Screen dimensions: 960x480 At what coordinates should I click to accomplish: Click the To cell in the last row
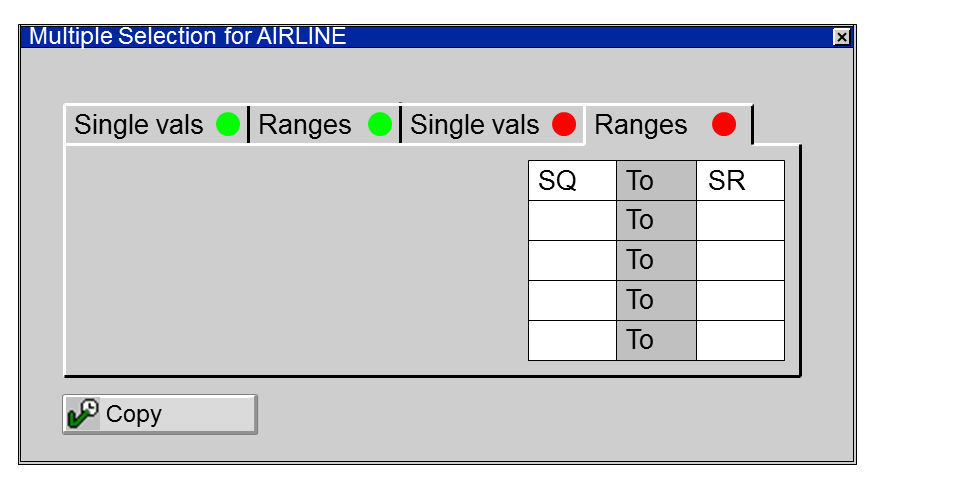tap(656, 341)
